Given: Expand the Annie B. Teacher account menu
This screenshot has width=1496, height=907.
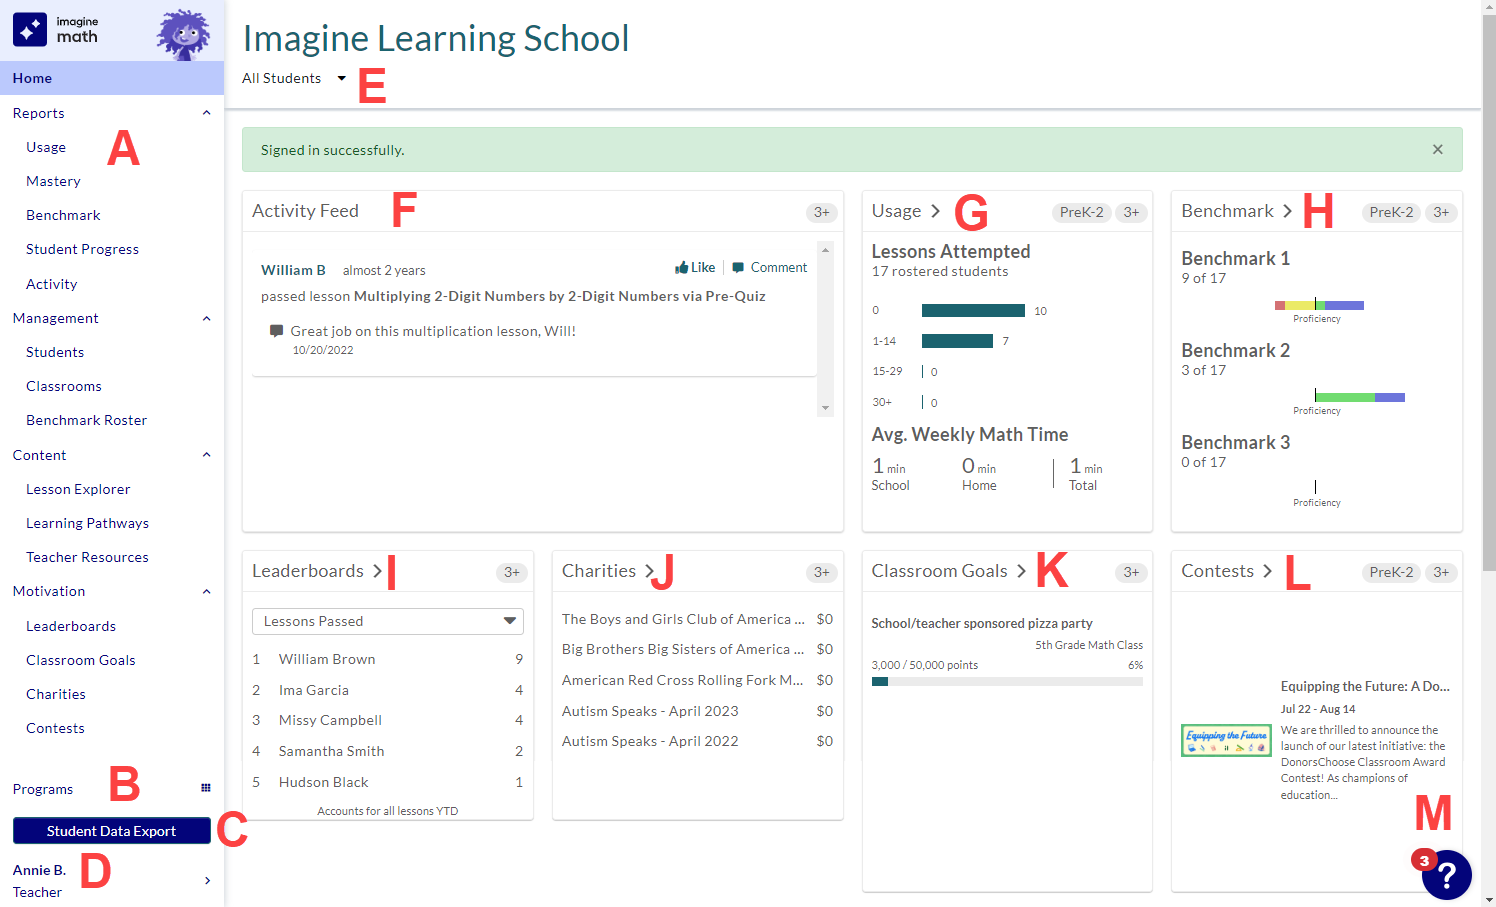Looking at the screenshot, I should [112, 881].
